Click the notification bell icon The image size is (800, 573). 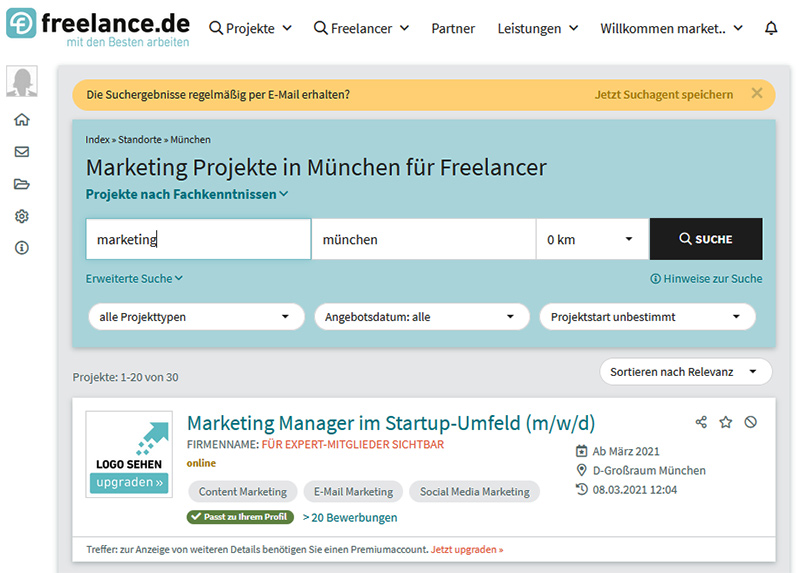(771, 29)
